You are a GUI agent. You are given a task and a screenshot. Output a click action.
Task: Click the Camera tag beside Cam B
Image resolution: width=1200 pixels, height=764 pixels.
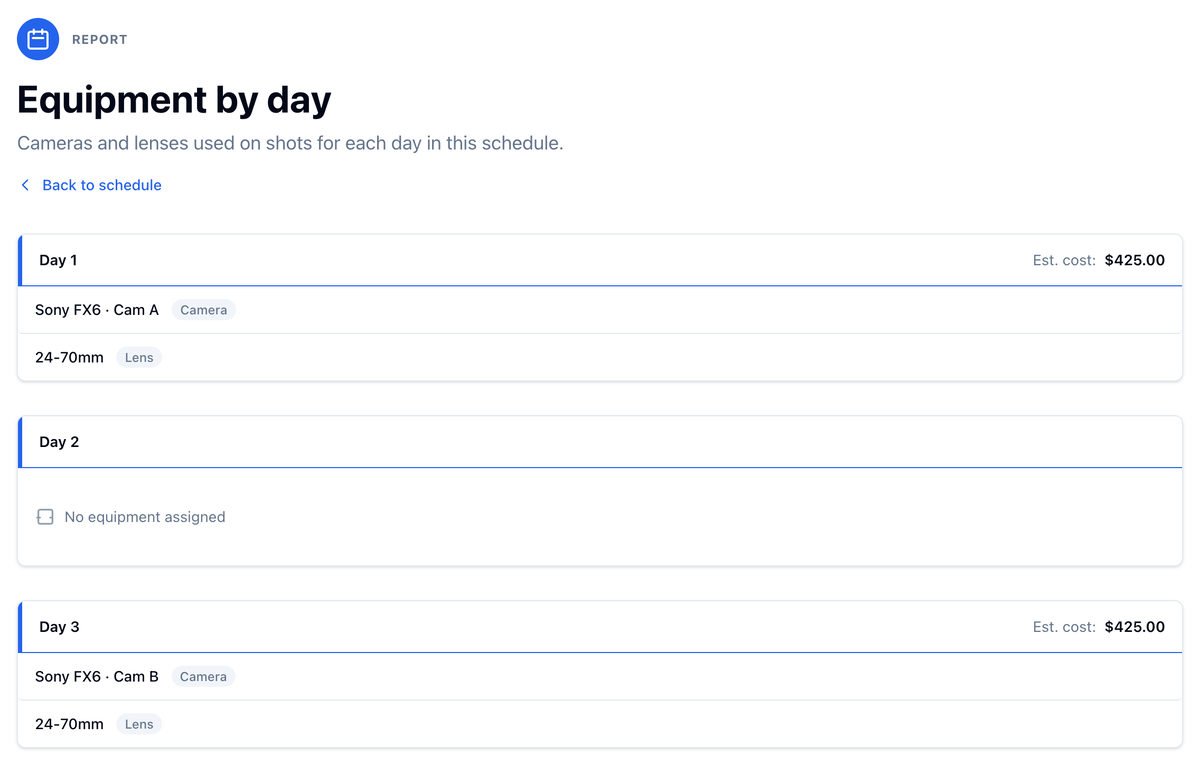click(204, 677)
